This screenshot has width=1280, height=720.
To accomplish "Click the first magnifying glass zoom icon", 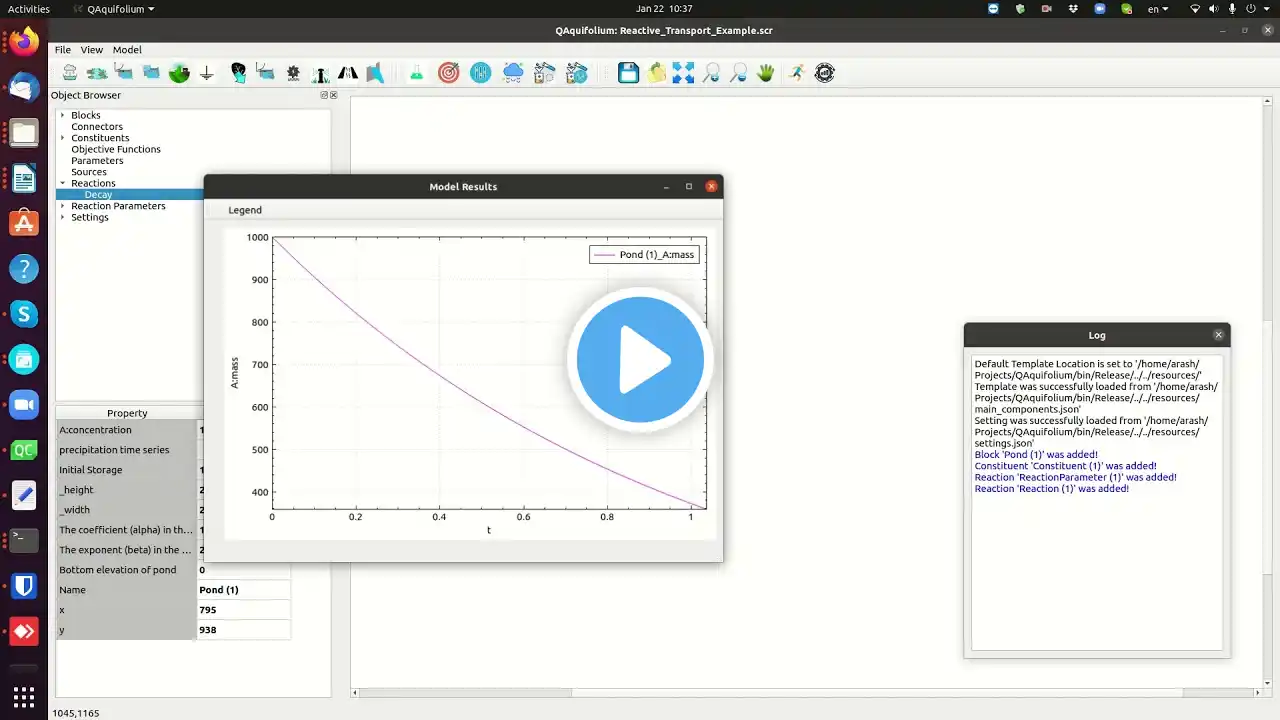I will click(x=711, y=72).
